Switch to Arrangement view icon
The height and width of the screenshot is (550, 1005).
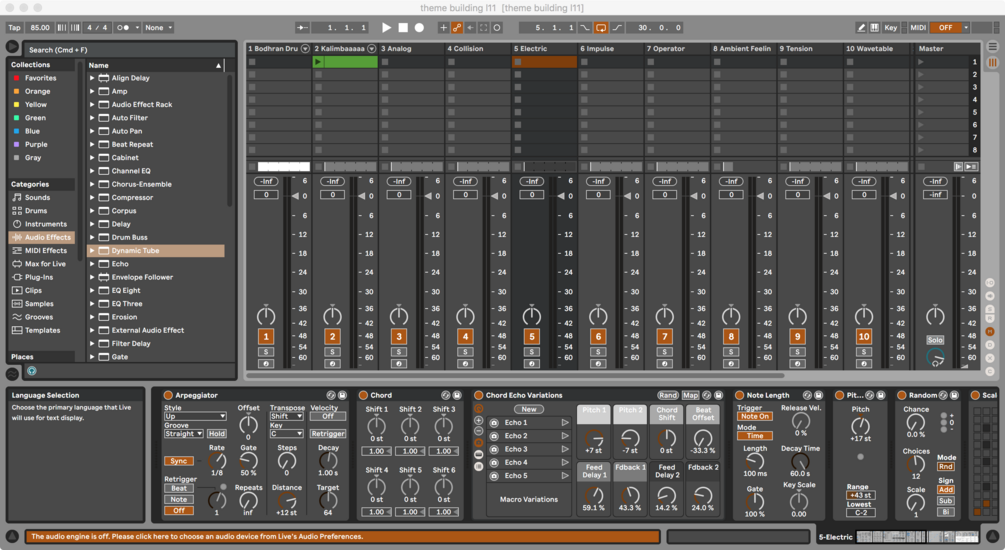(992, 46)
